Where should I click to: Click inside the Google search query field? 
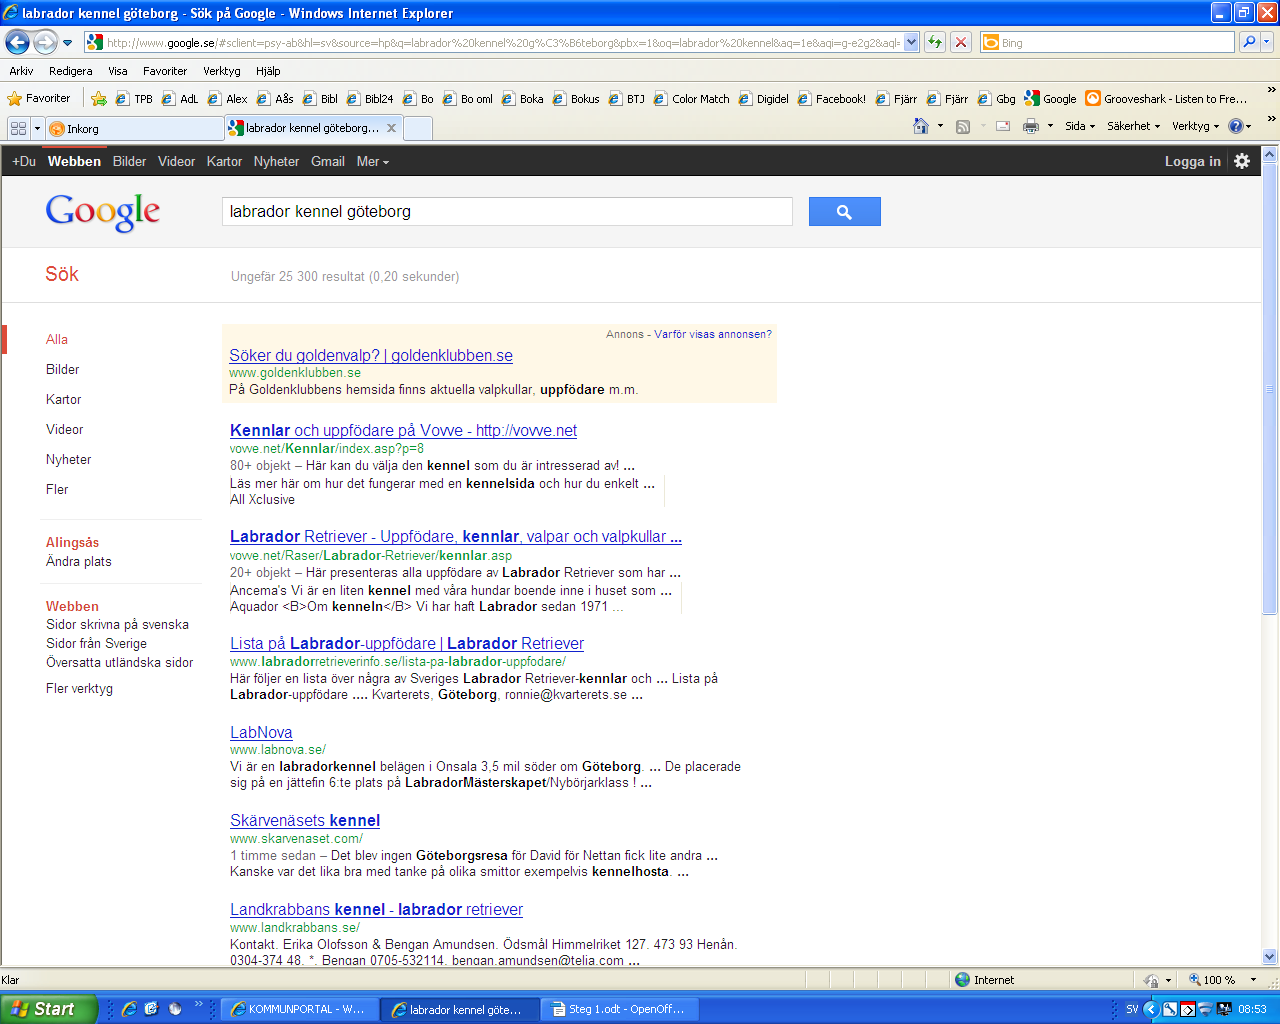pos(507,211)
